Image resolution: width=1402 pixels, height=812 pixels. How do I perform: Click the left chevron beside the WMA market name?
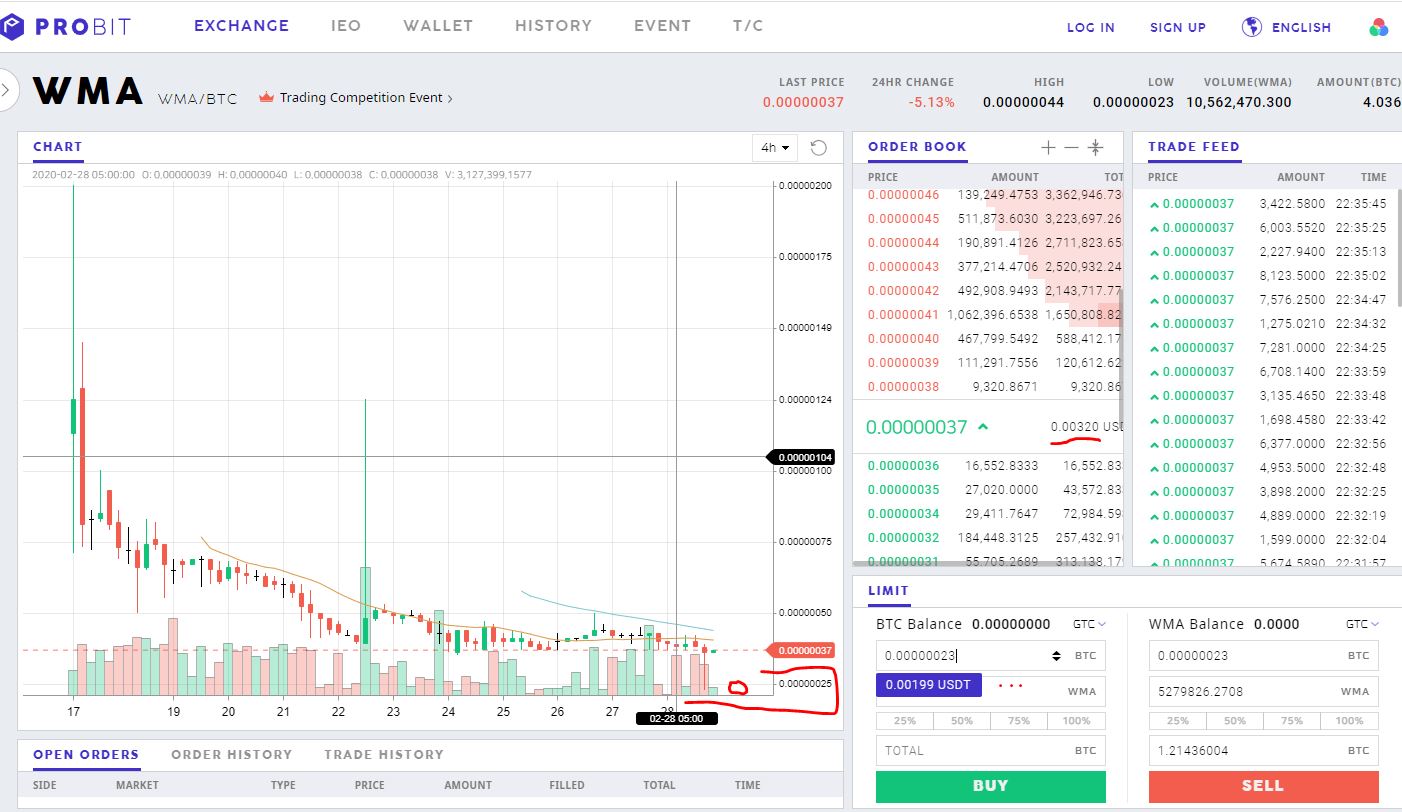click(x=8, y=90)
